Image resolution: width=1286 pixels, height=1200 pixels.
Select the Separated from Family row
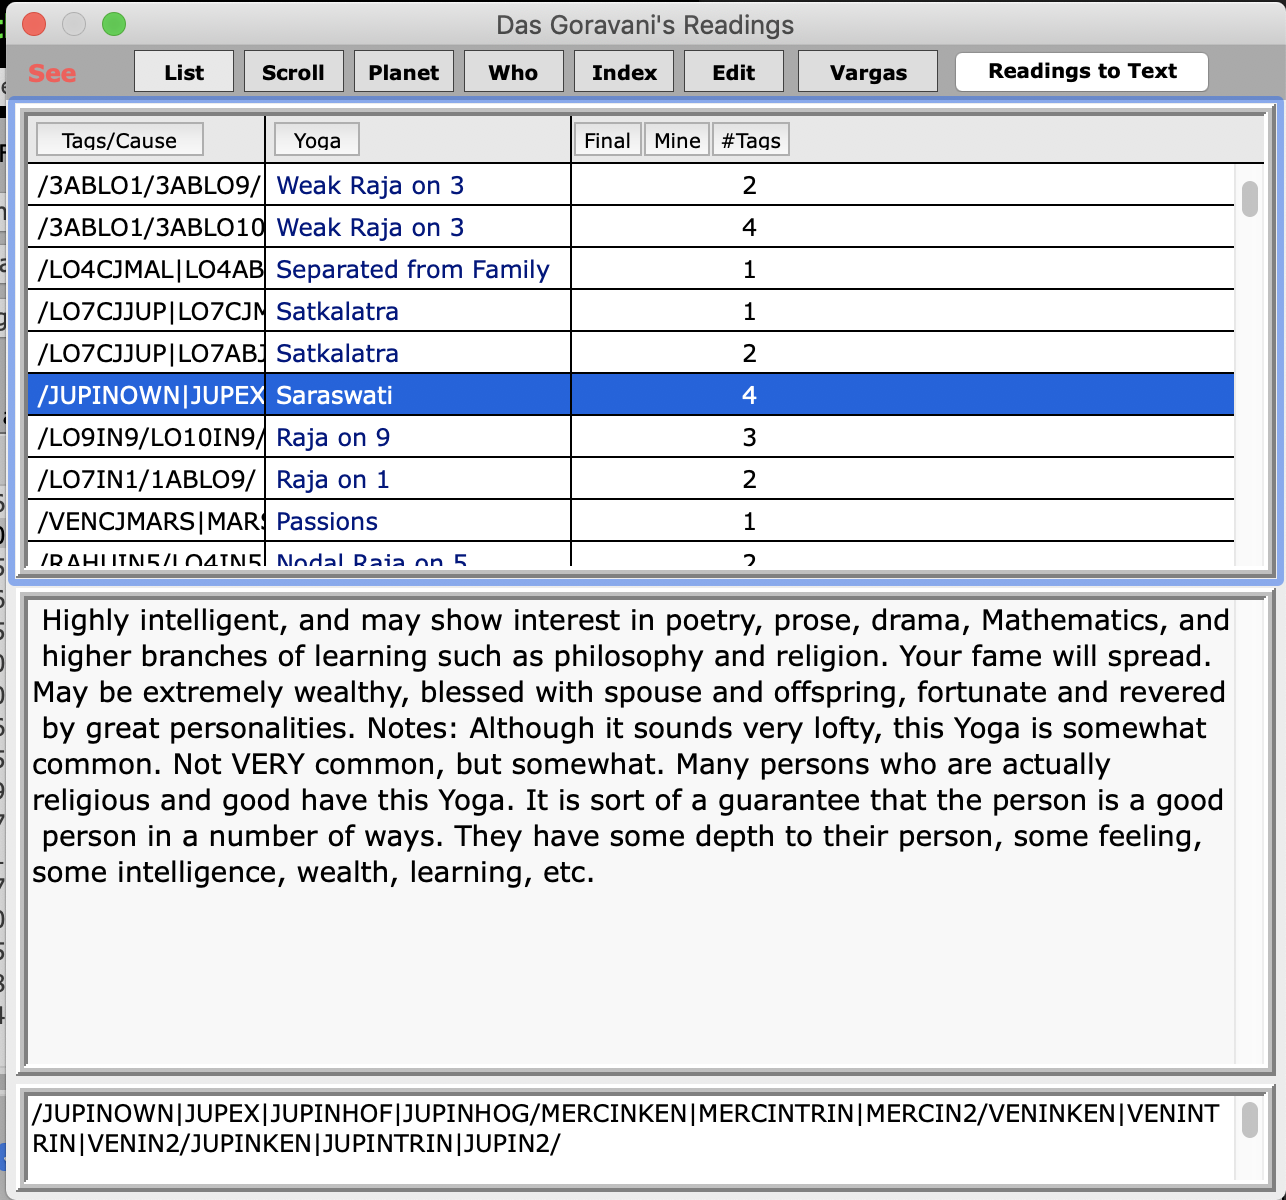pos(412,269)
